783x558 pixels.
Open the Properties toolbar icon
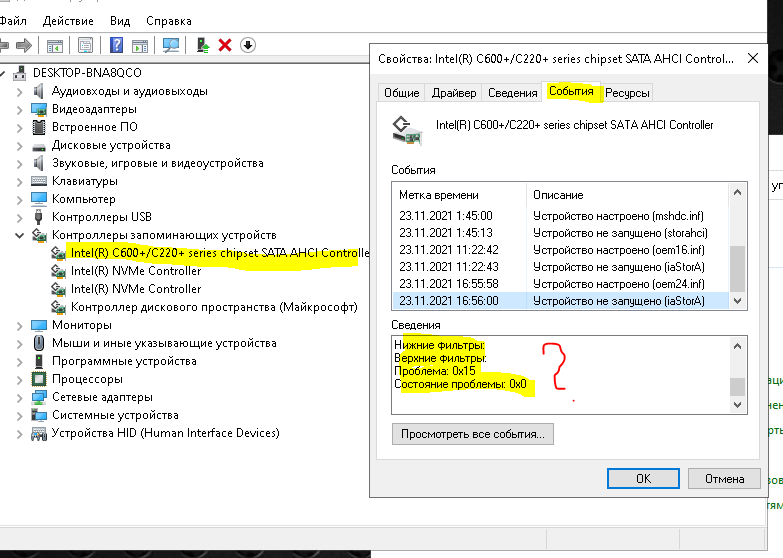click(x=85, y=45)
